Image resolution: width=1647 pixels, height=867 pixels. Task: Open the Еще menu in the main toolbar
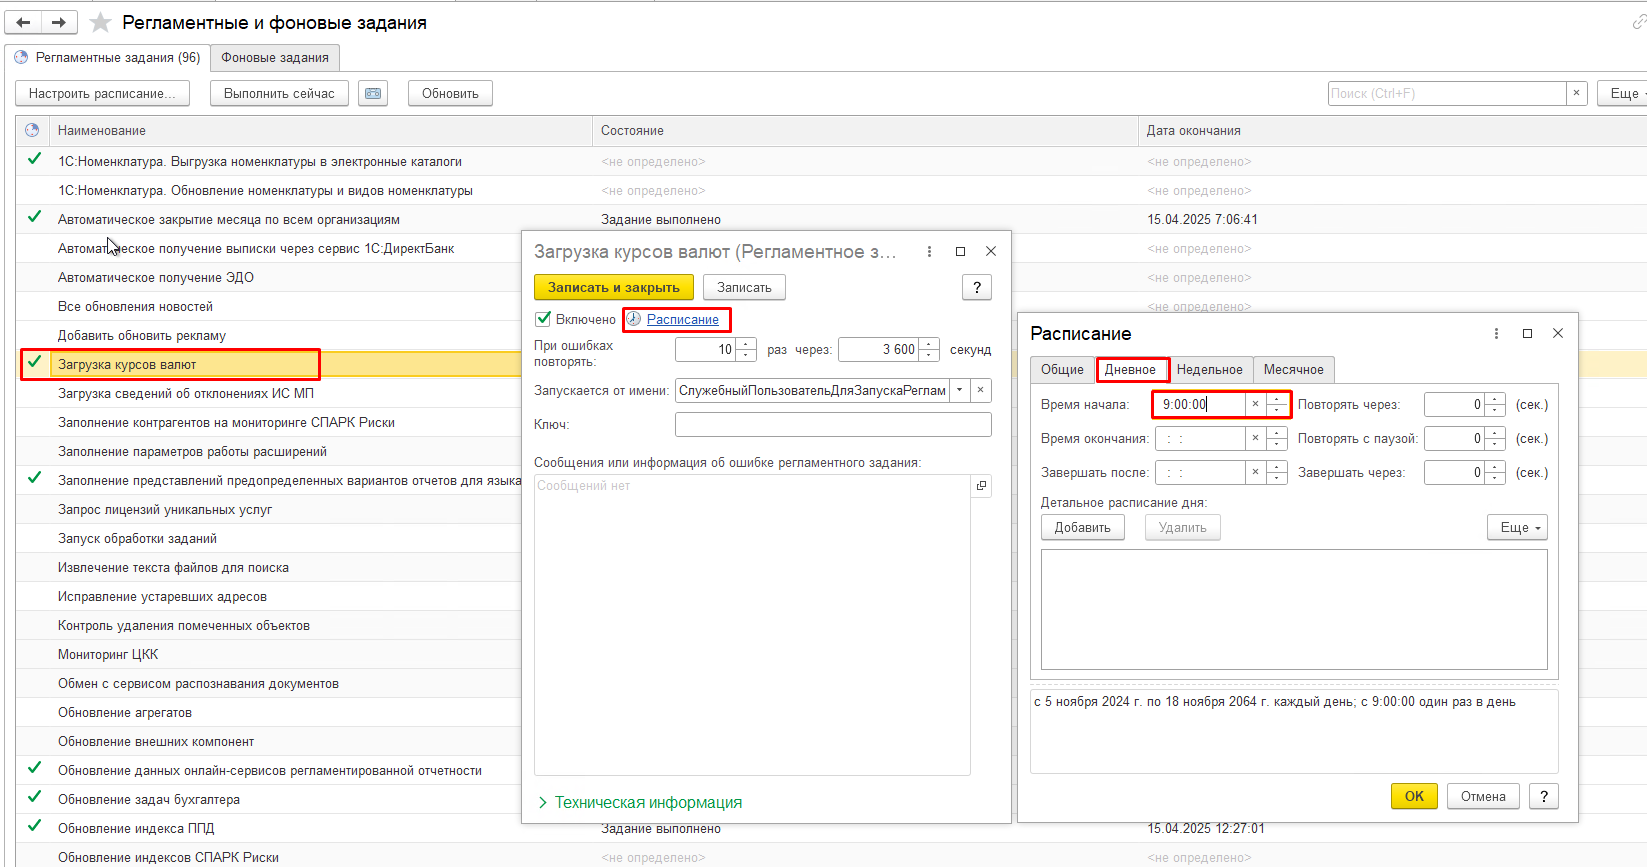click(1624, 93)
